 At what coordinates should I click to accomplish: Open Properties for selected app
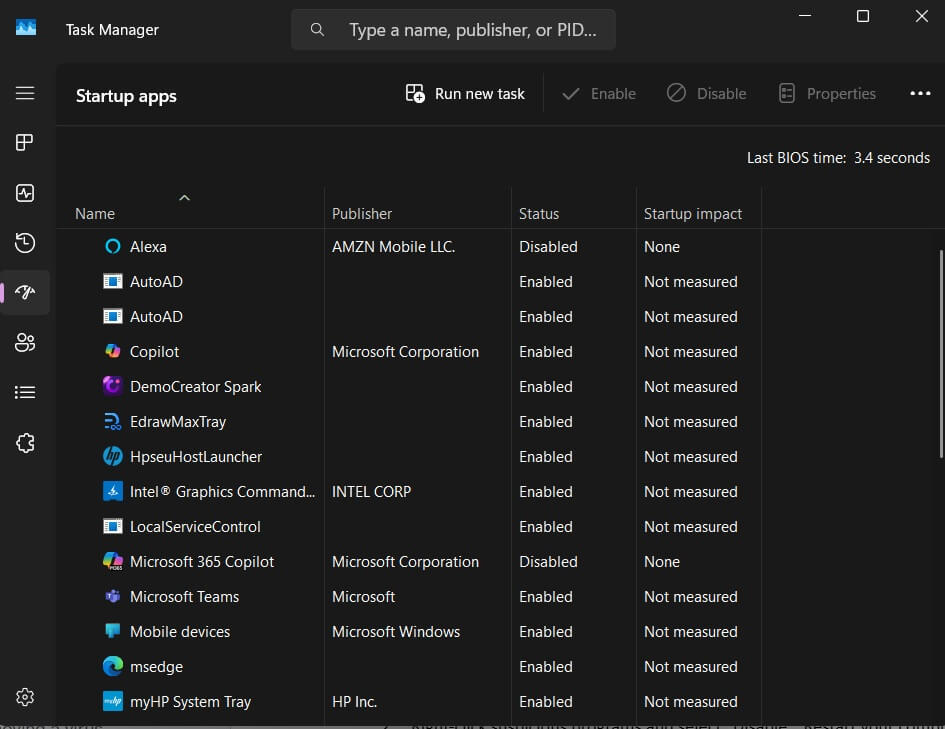(x=827, y=94)
